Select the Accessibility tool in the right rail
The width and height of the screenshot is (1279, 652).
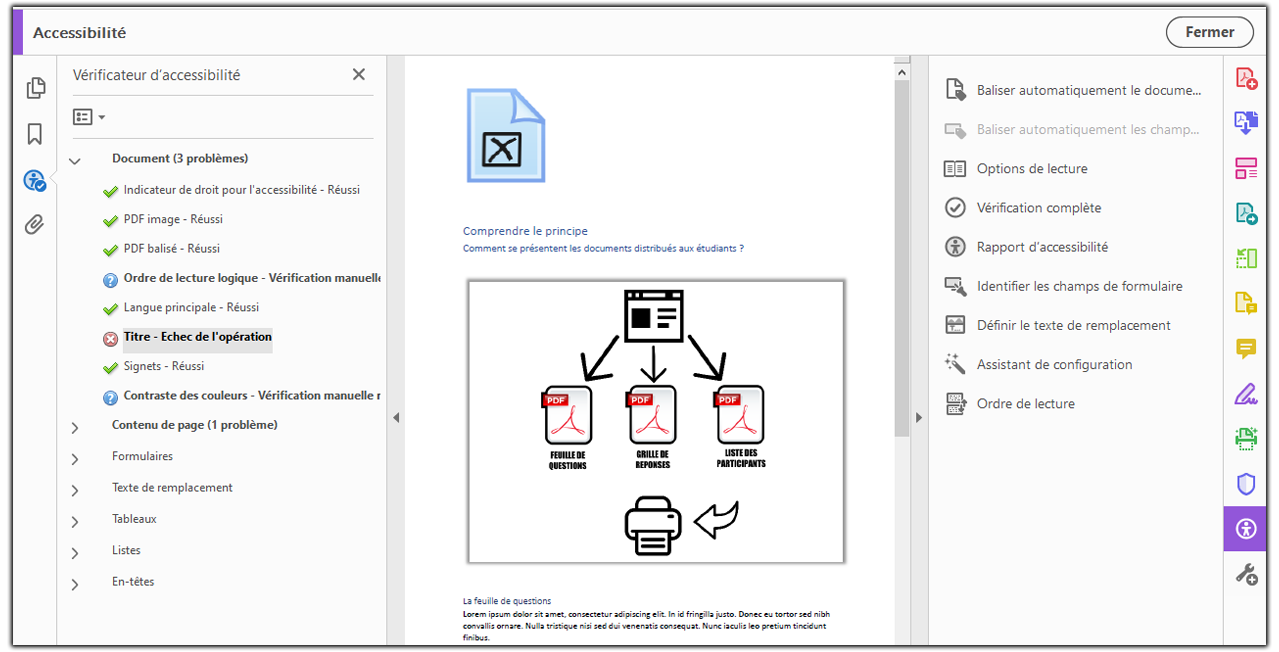tap(1245, 528)
